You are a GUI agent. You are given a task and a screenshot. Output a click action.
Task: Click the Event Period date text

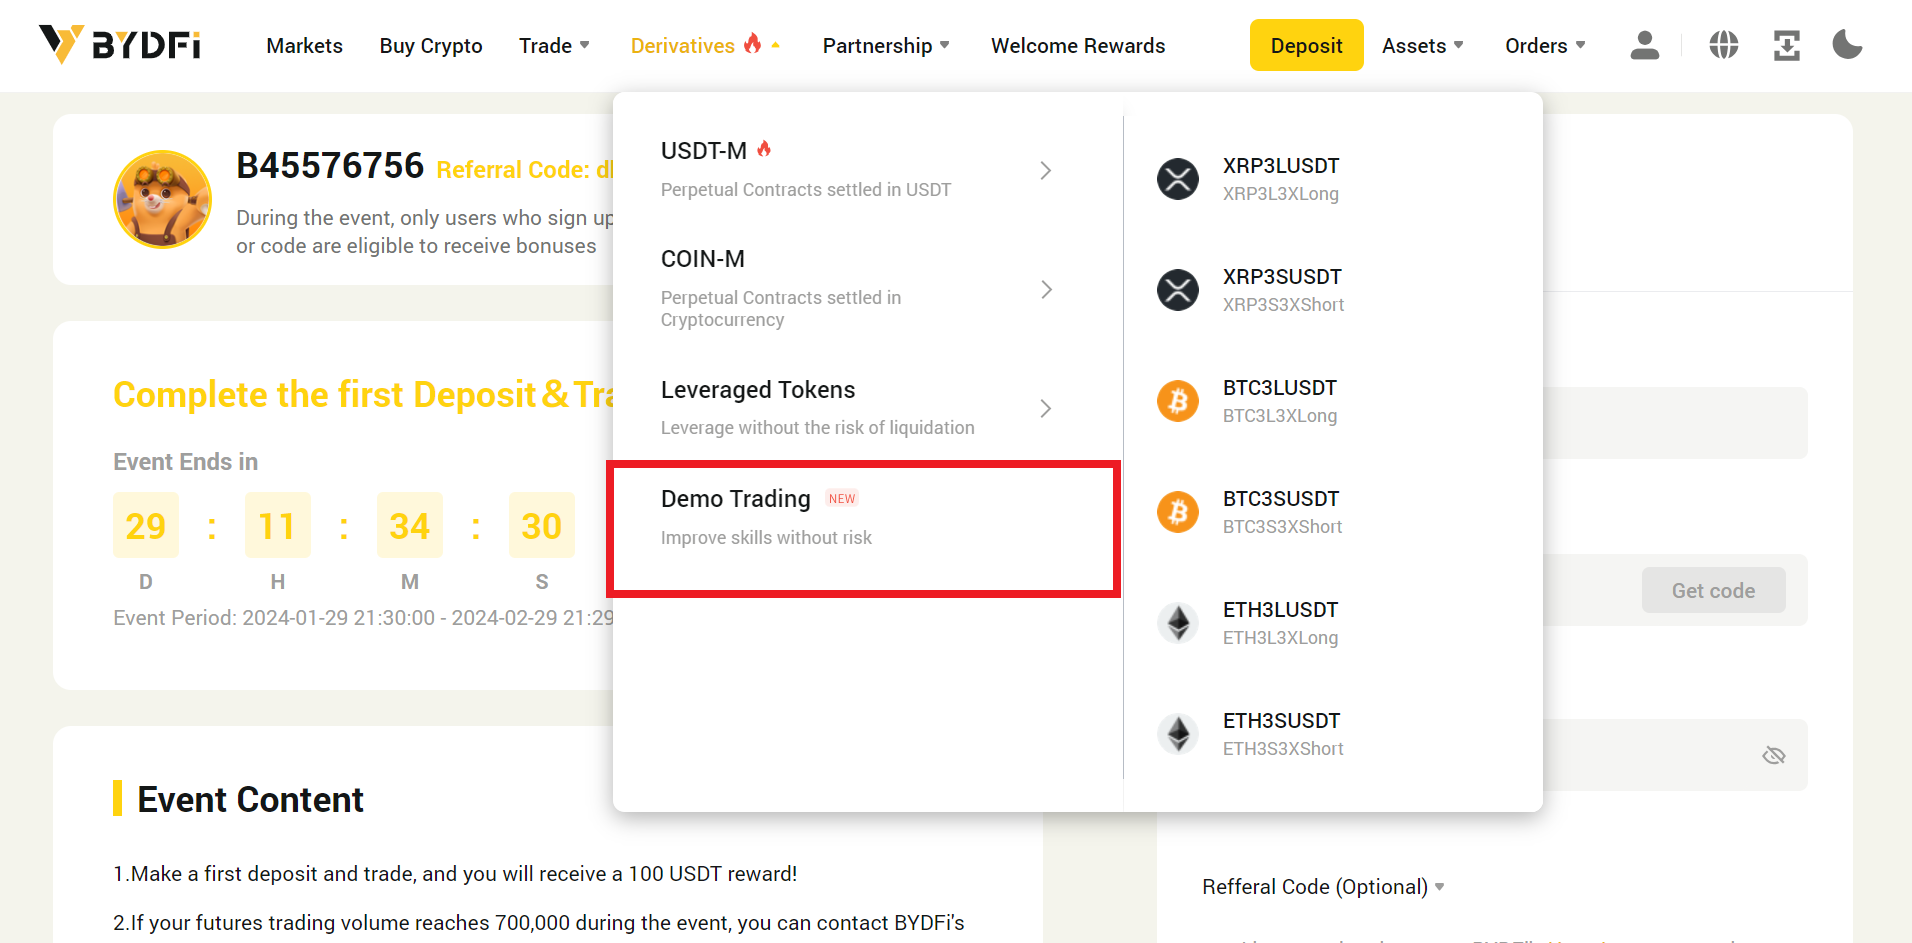[363, 618]
